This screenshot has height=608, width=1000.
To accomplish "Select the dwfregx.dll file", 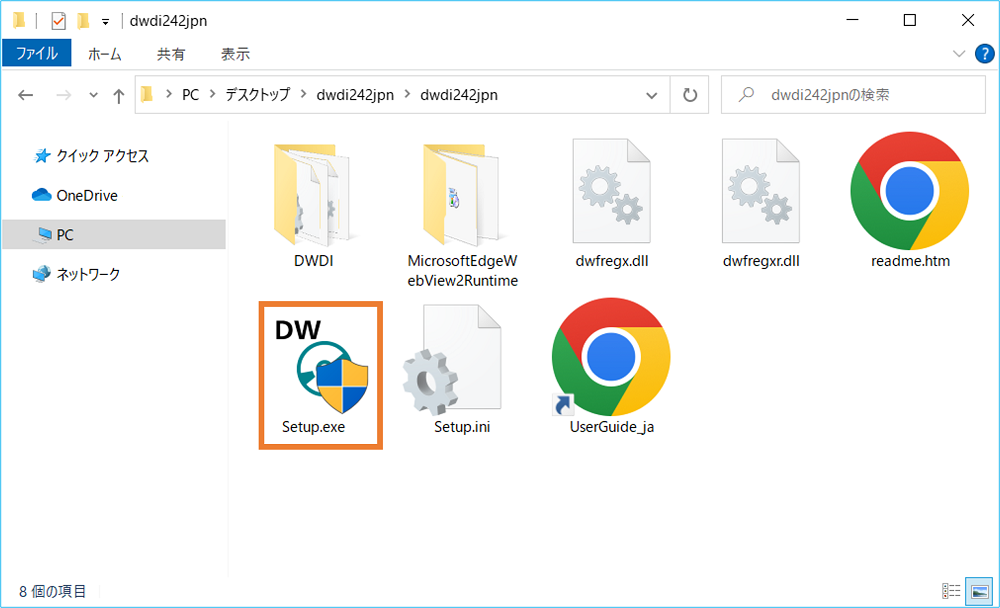I will [612, 204].
